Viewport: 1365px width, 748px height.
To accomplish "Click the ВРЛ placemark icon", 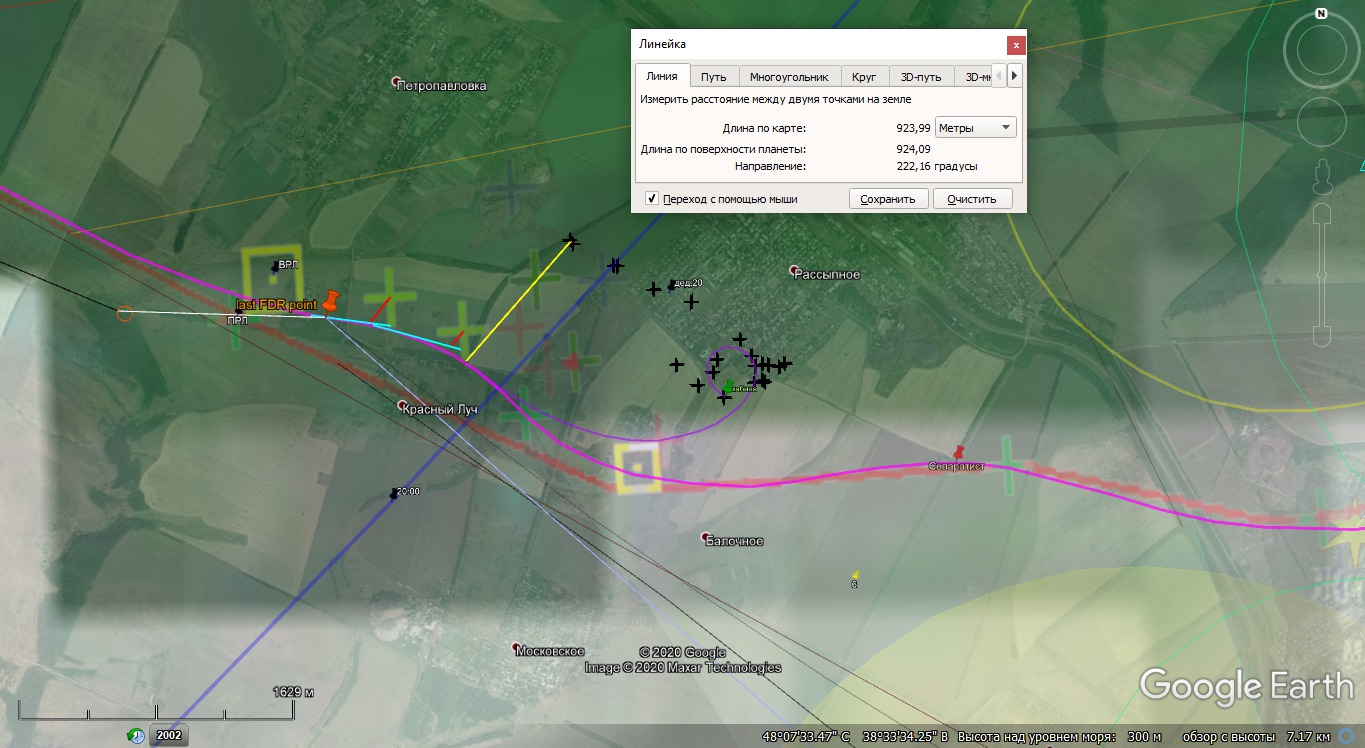I will coord(275,267).
